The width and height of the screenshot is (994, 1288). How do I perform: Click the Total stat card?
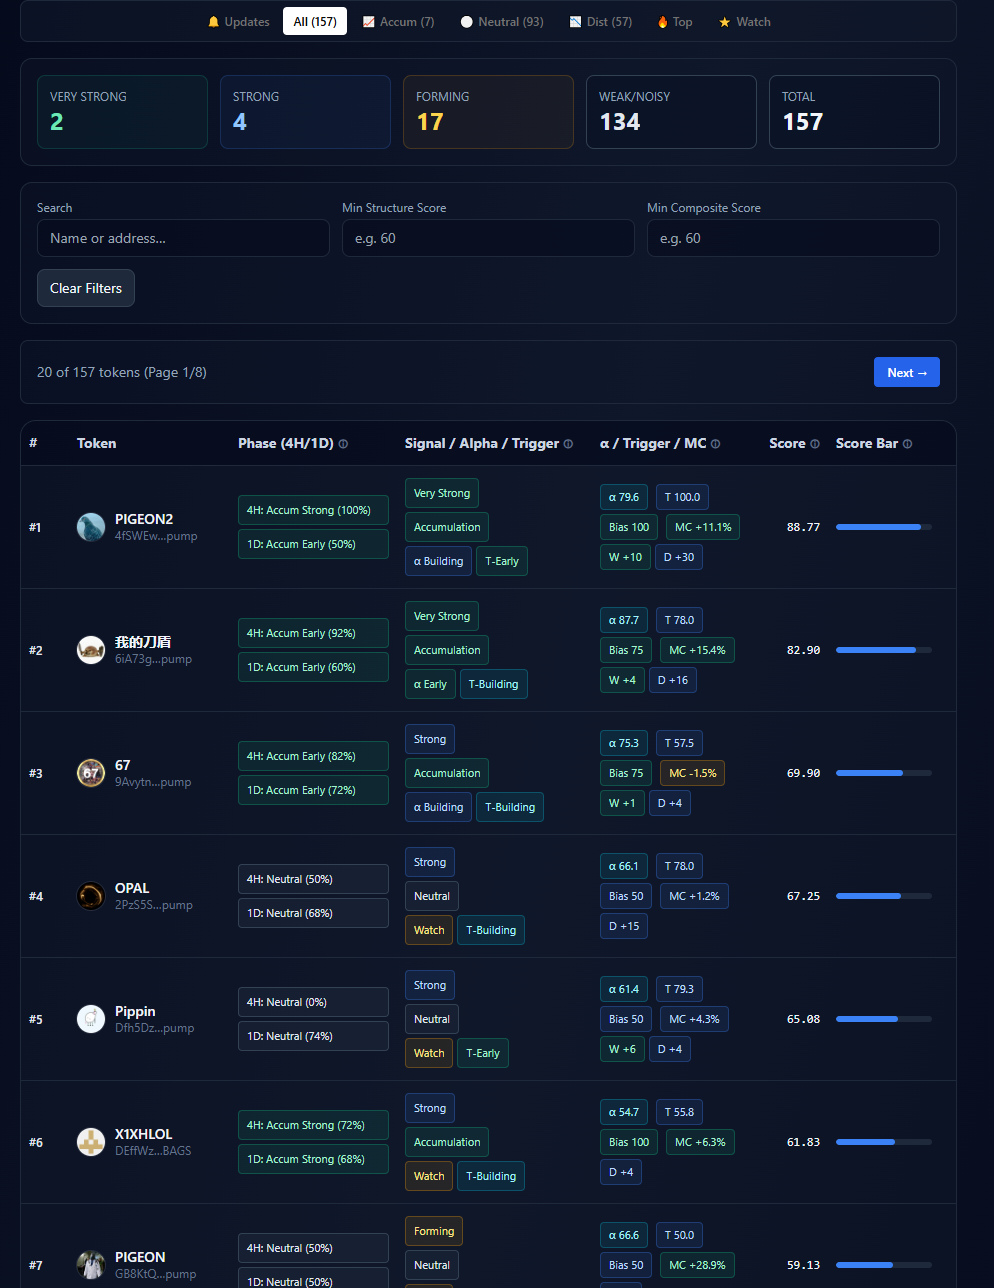click(854, 112)
